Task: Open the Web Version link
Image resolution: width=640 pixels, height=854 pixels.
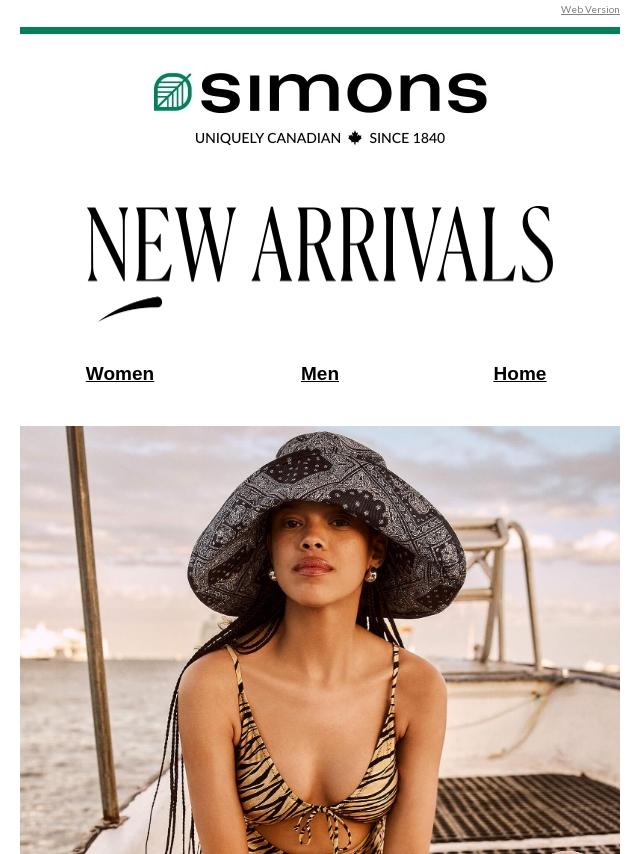Action: pyautogui.click(x=590, y=10)
